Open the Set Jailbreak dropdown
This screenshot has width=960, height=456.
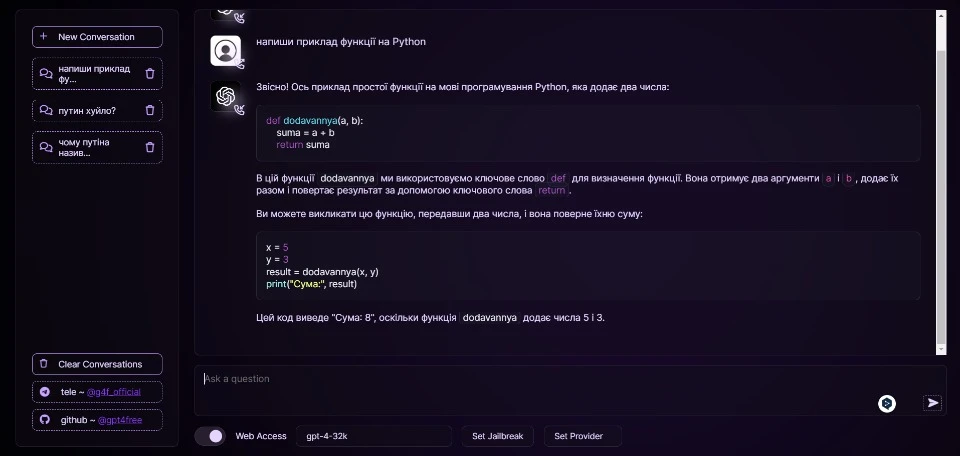497,436
